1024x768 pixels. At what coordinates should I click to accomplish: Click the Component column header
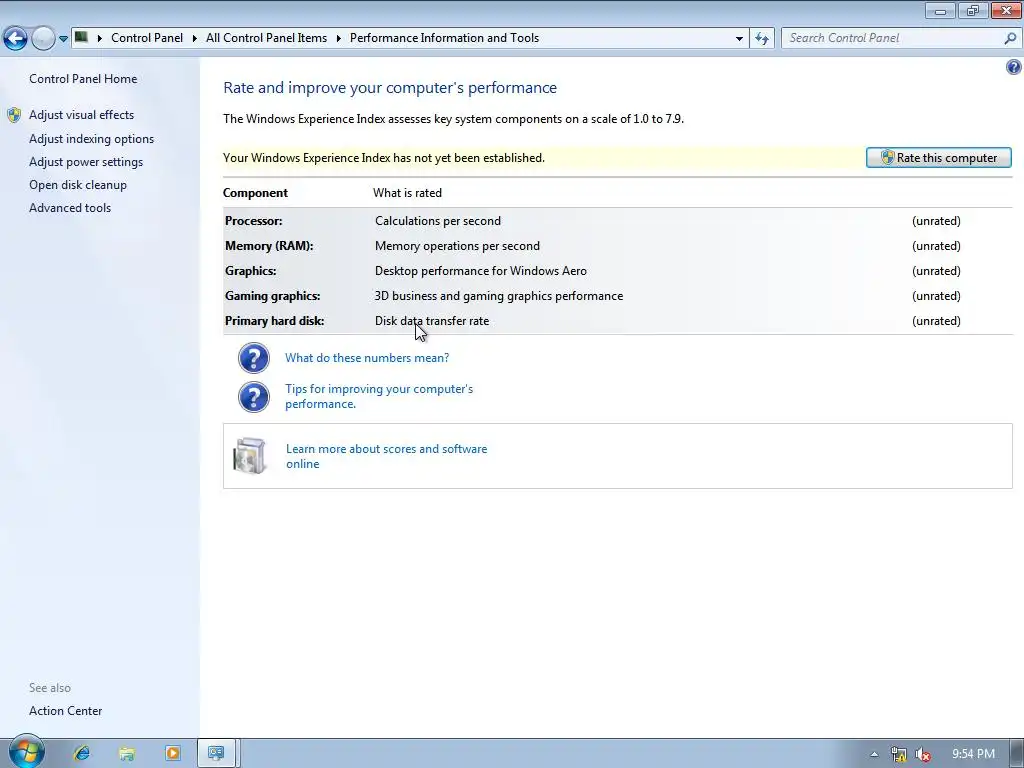pyautogui.click(x=255, y=193)
